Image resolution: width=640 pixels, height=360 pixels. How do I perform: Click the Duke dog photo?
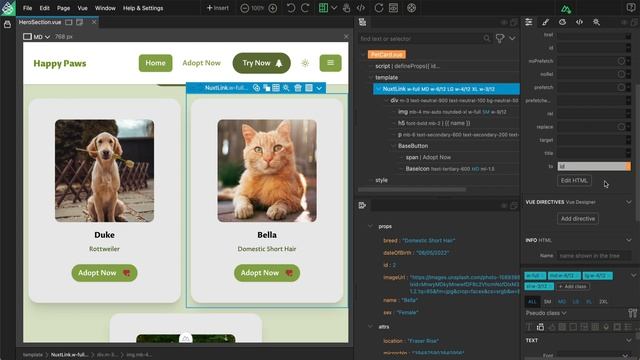[104, 171]
